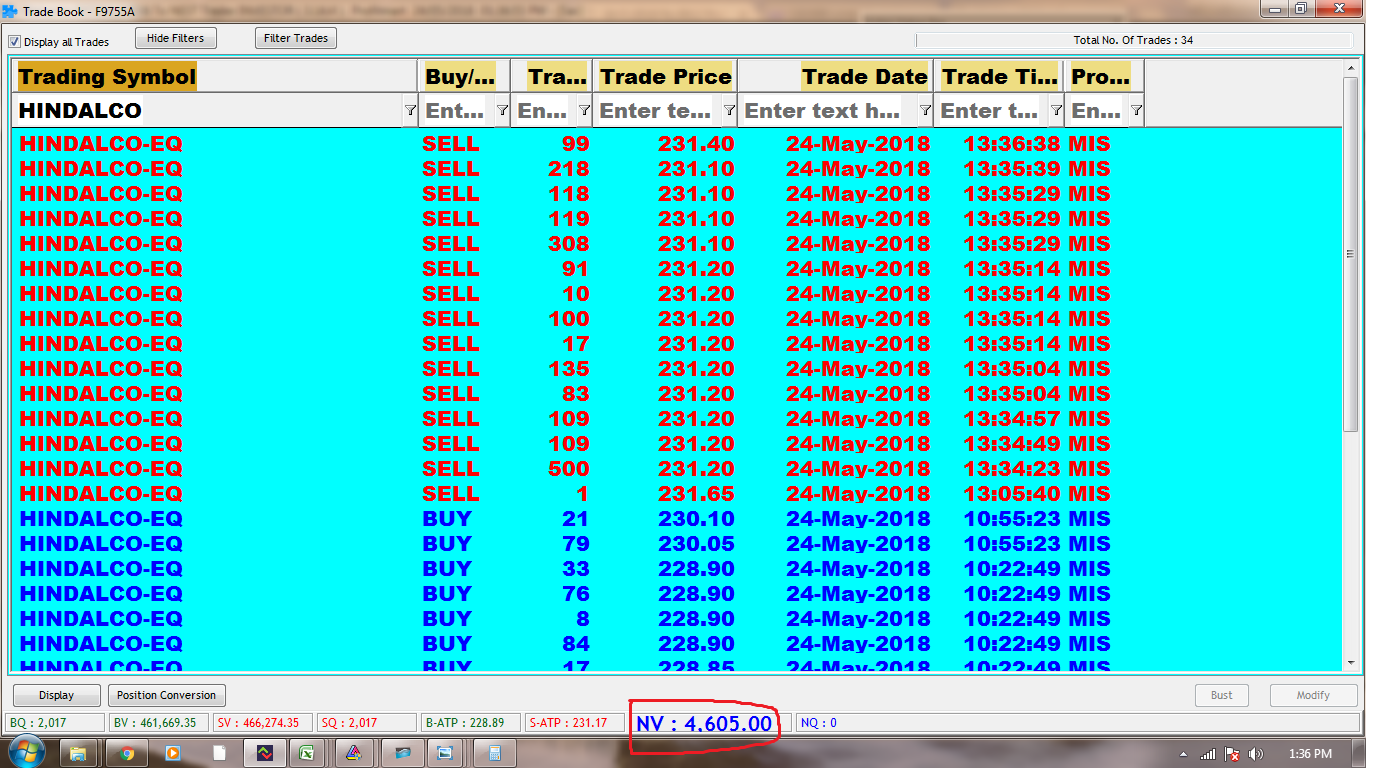
Task: Click the BV : 461,669.35 status entry
Action: pos(159,722)
